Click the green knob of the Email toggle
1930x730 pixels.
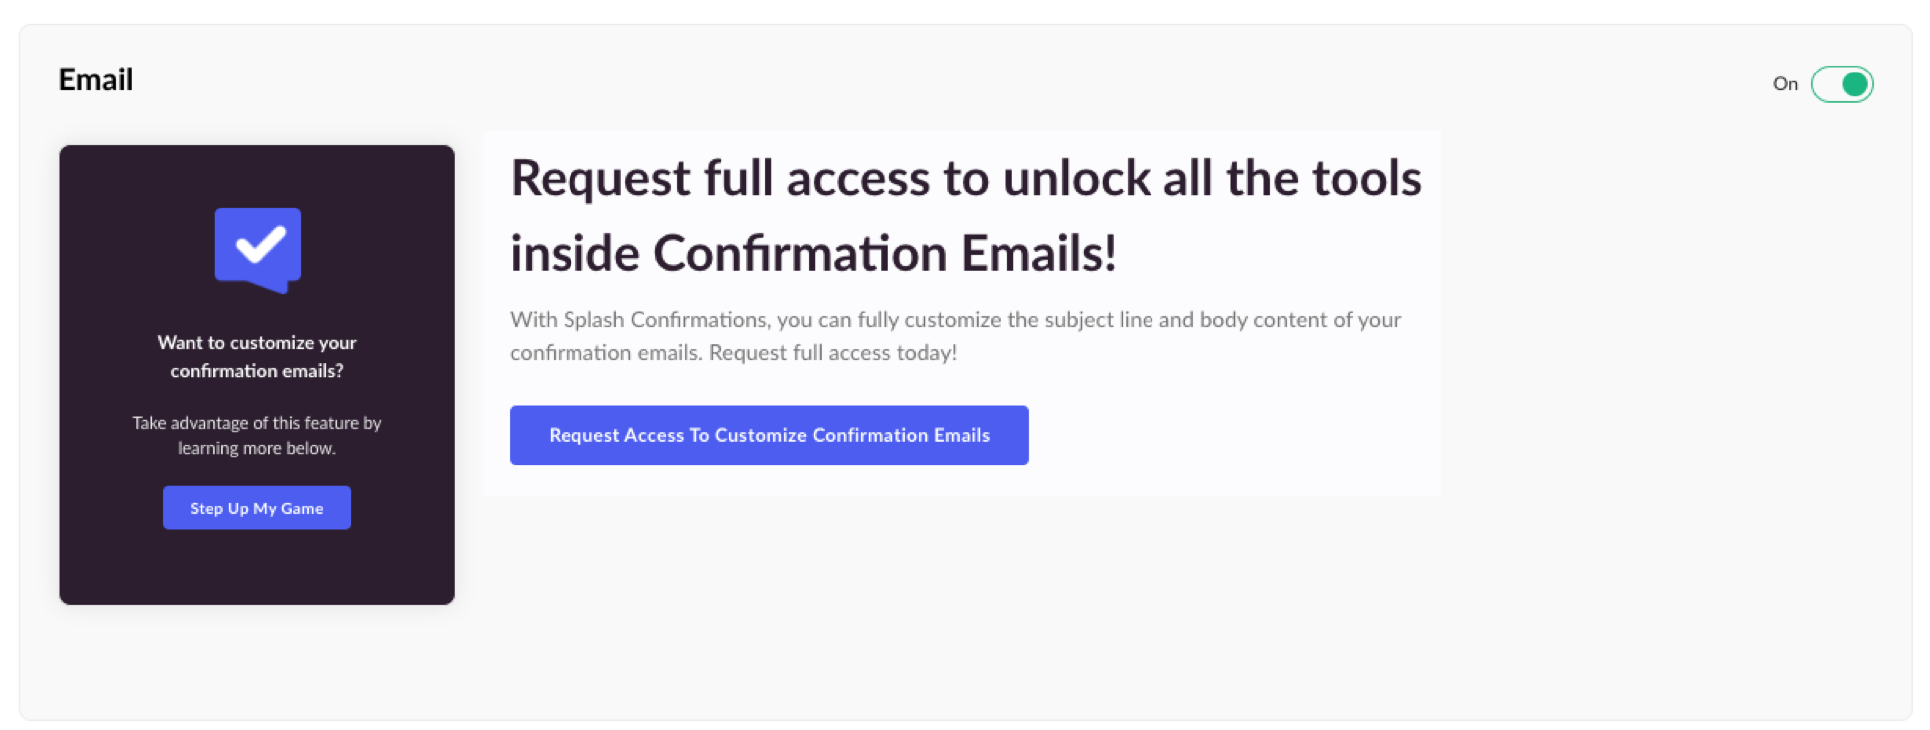tap(1855, 84)
